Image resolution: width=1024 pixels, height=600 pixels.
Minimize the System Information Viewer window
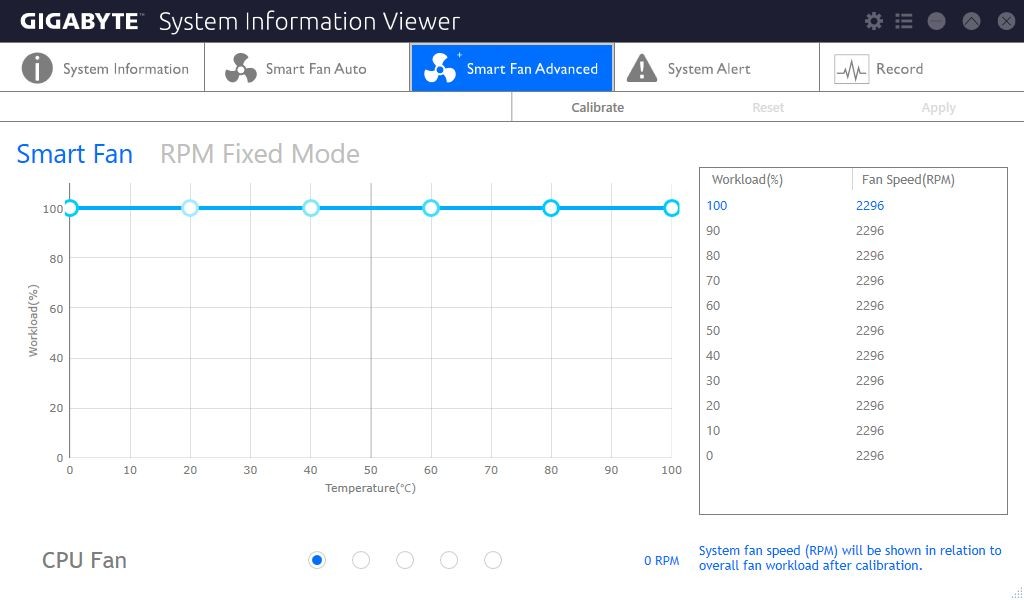coord(936,22)
